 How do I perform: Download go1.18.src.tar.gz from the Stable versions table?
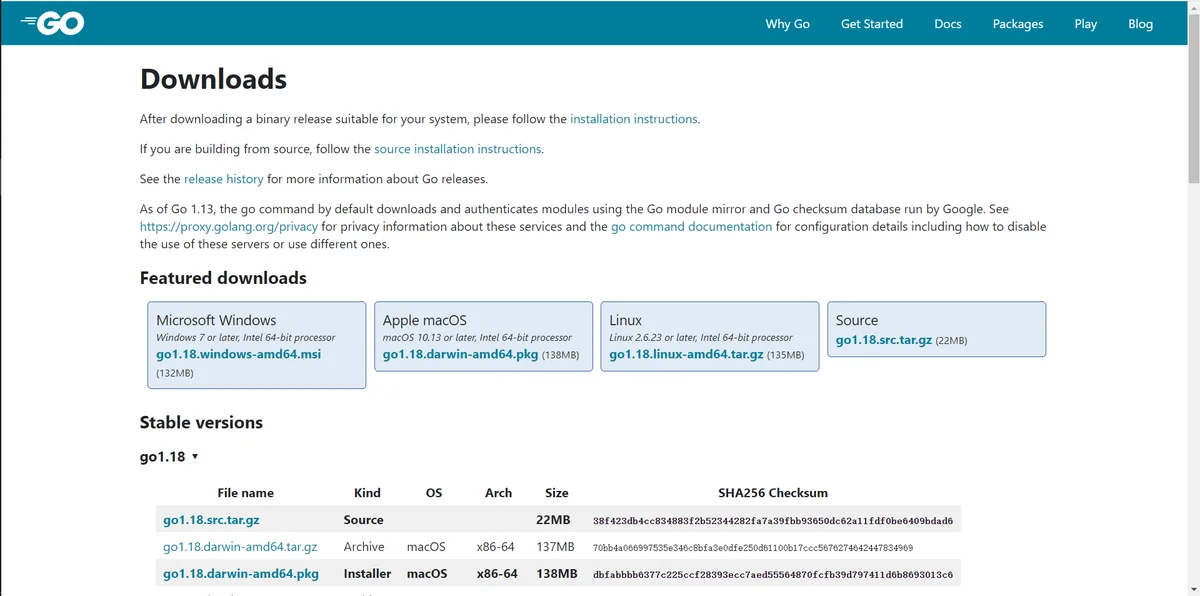click(x=211, y=520)
